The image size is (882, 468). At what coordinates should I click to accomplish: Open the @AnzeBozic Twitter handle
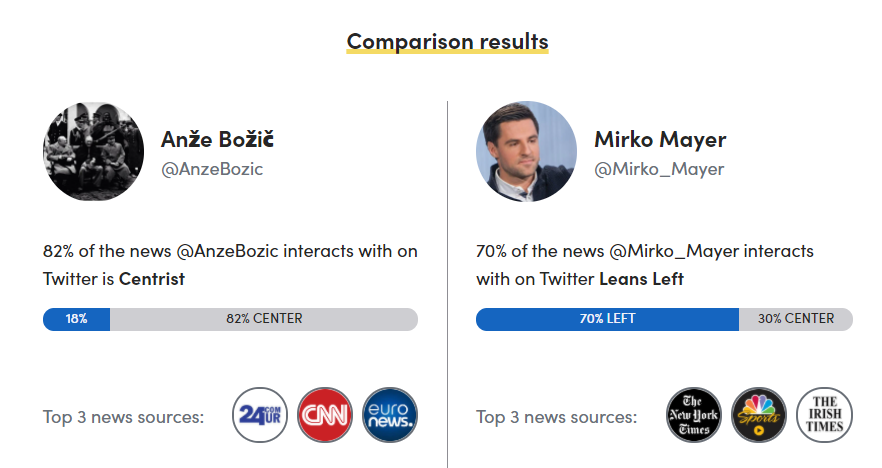coord(212,169)
